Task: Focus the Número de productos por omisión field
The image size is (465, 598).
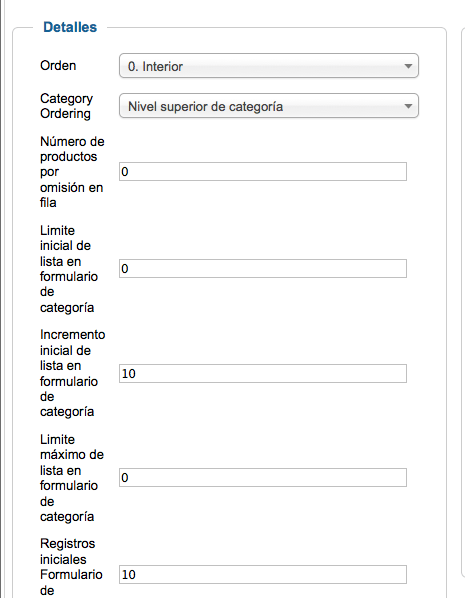Action: pyautogui.click(x=263, y=172)
